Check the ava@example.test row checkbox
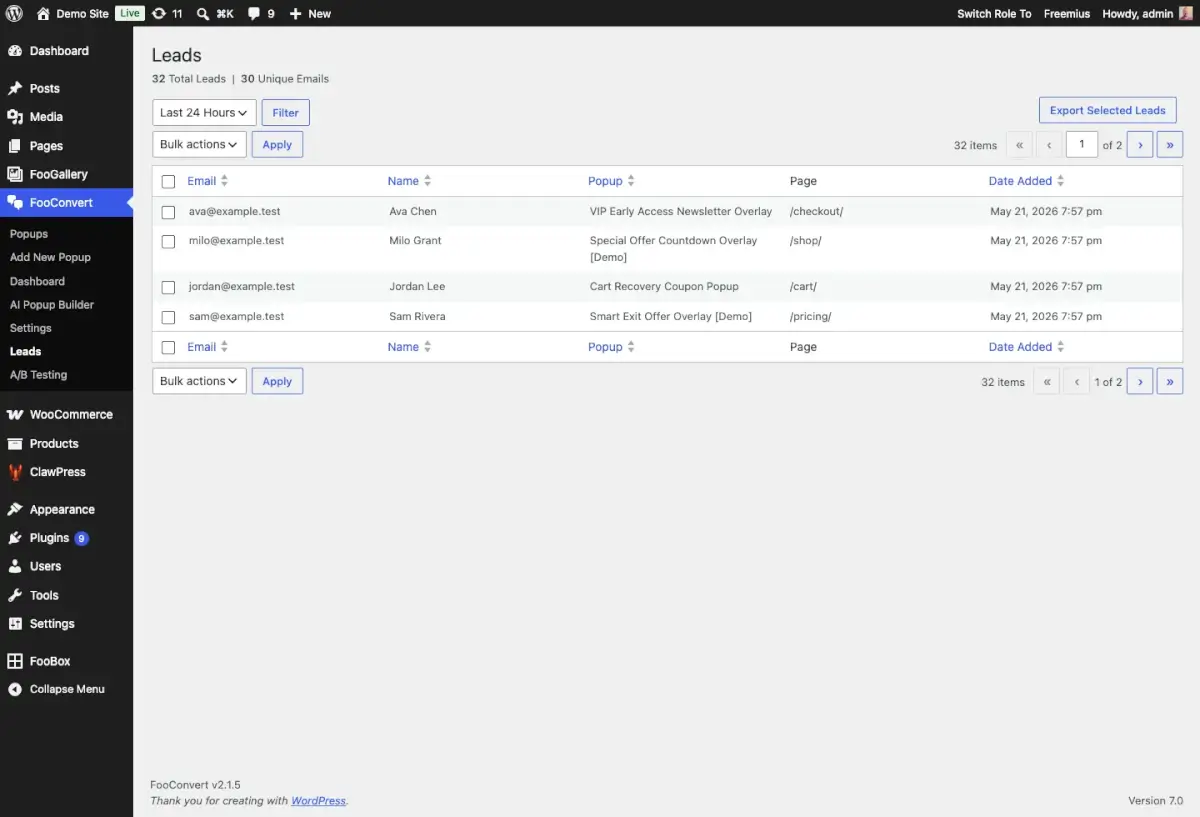 click(x=168, y=212)
